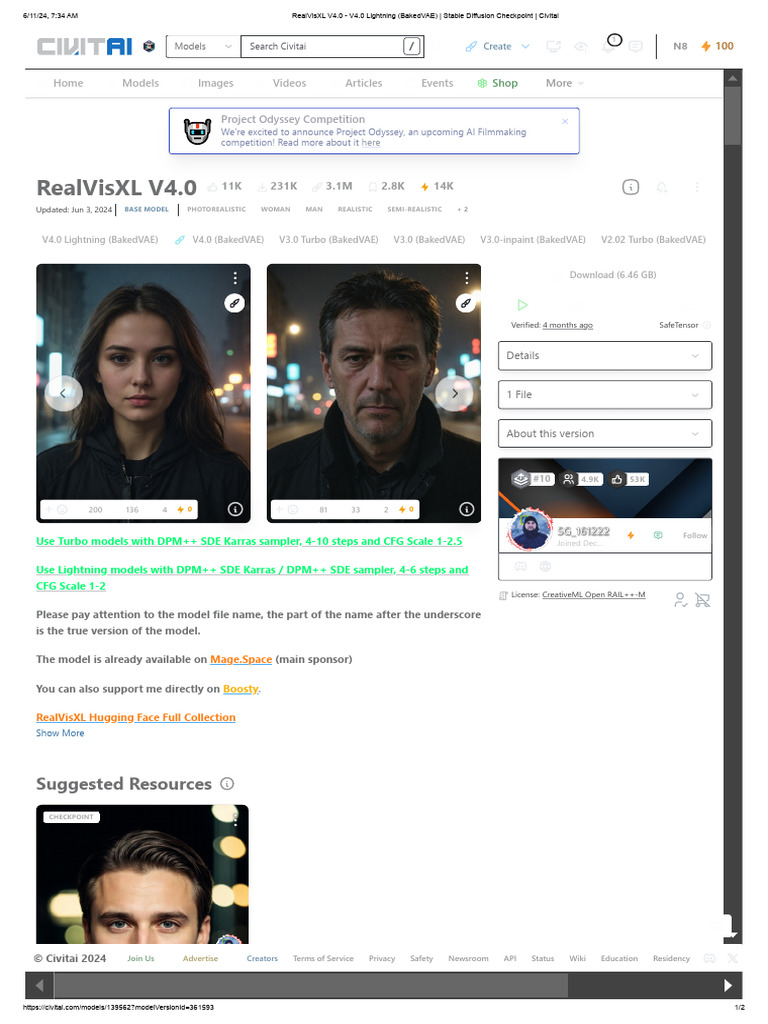Show info for the man image

(x=466, y=509)
